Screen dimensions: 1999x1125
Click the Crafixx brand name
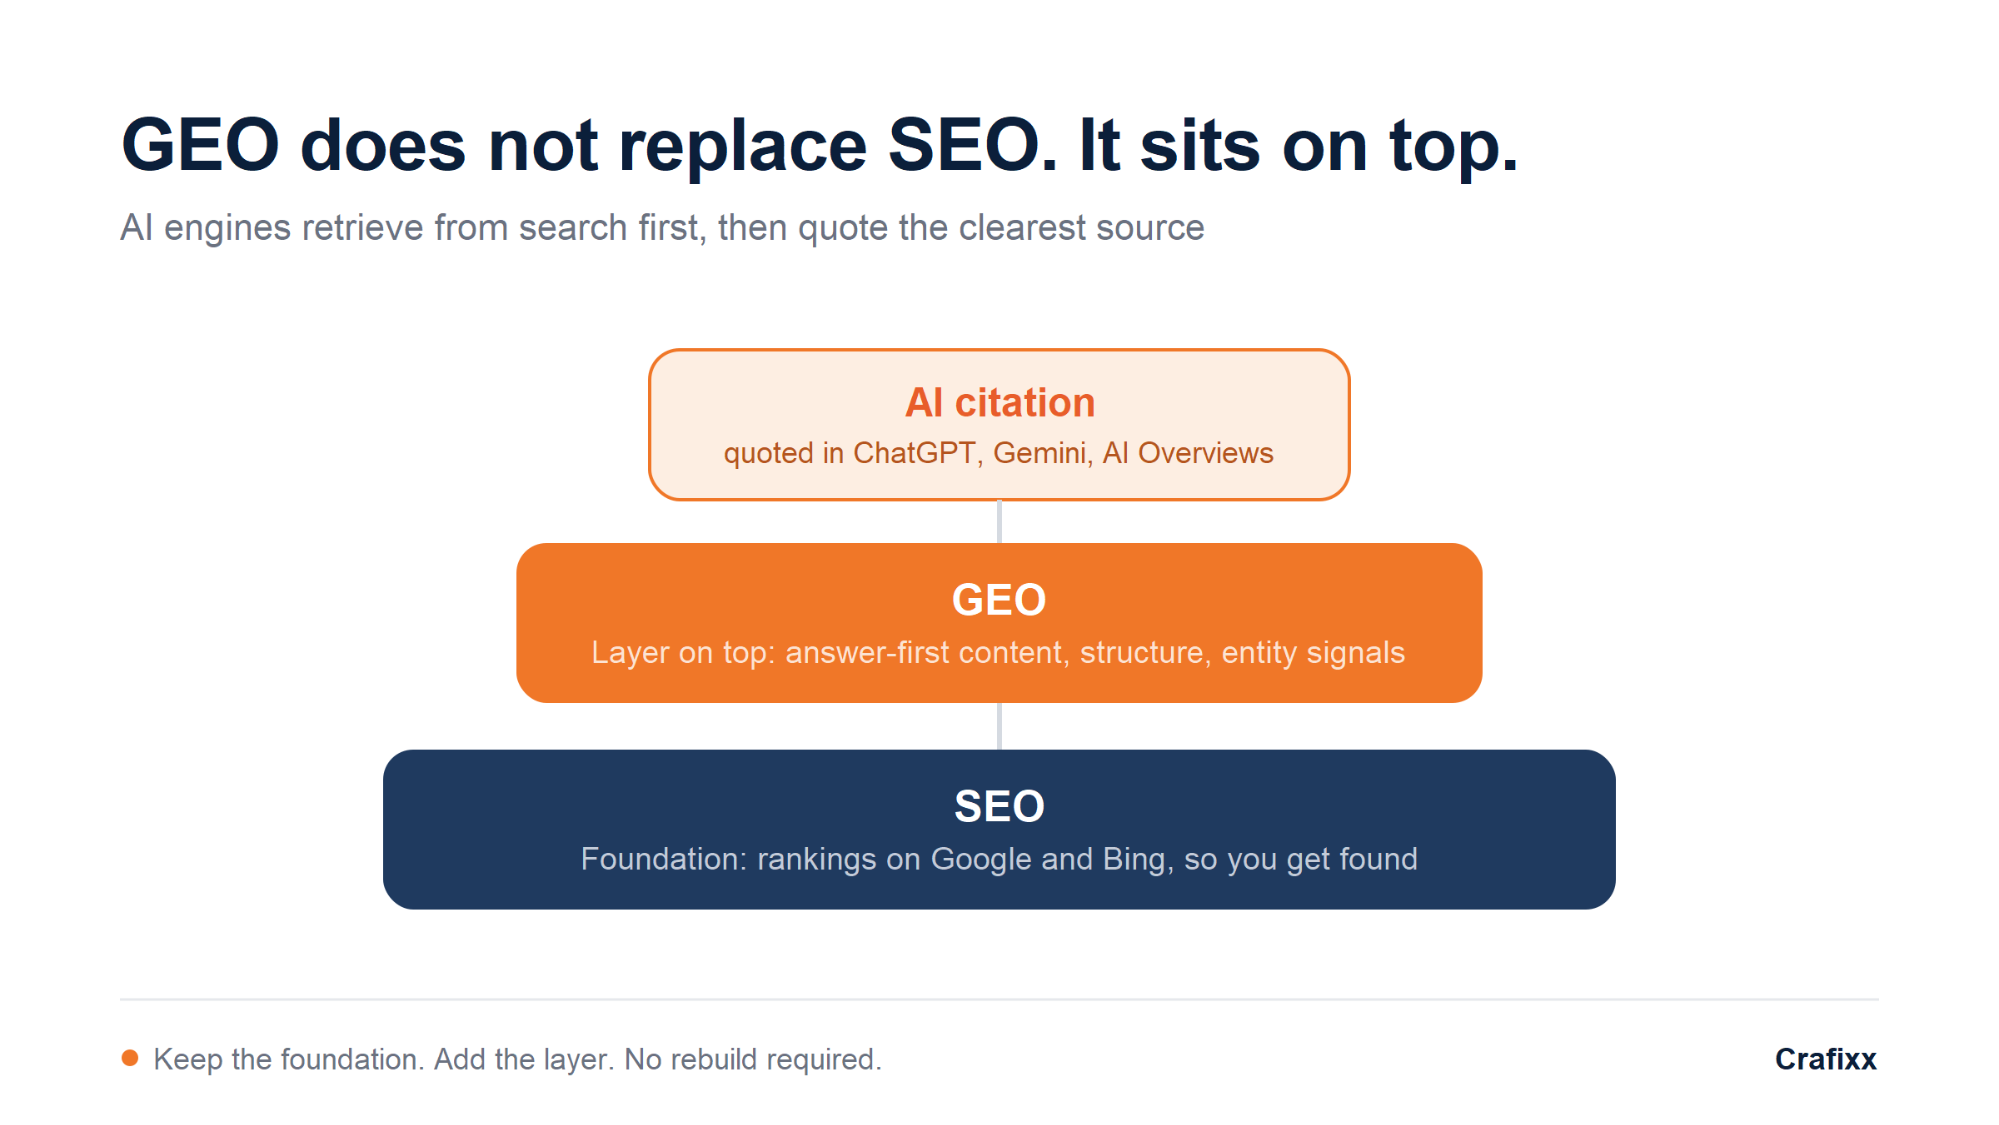[x=1825, y=1059]
